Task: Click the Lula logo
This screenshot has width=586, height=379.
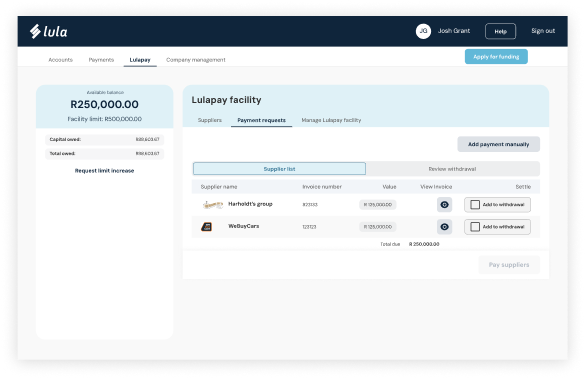Action: pyautogui.click(x=49, y=31)
